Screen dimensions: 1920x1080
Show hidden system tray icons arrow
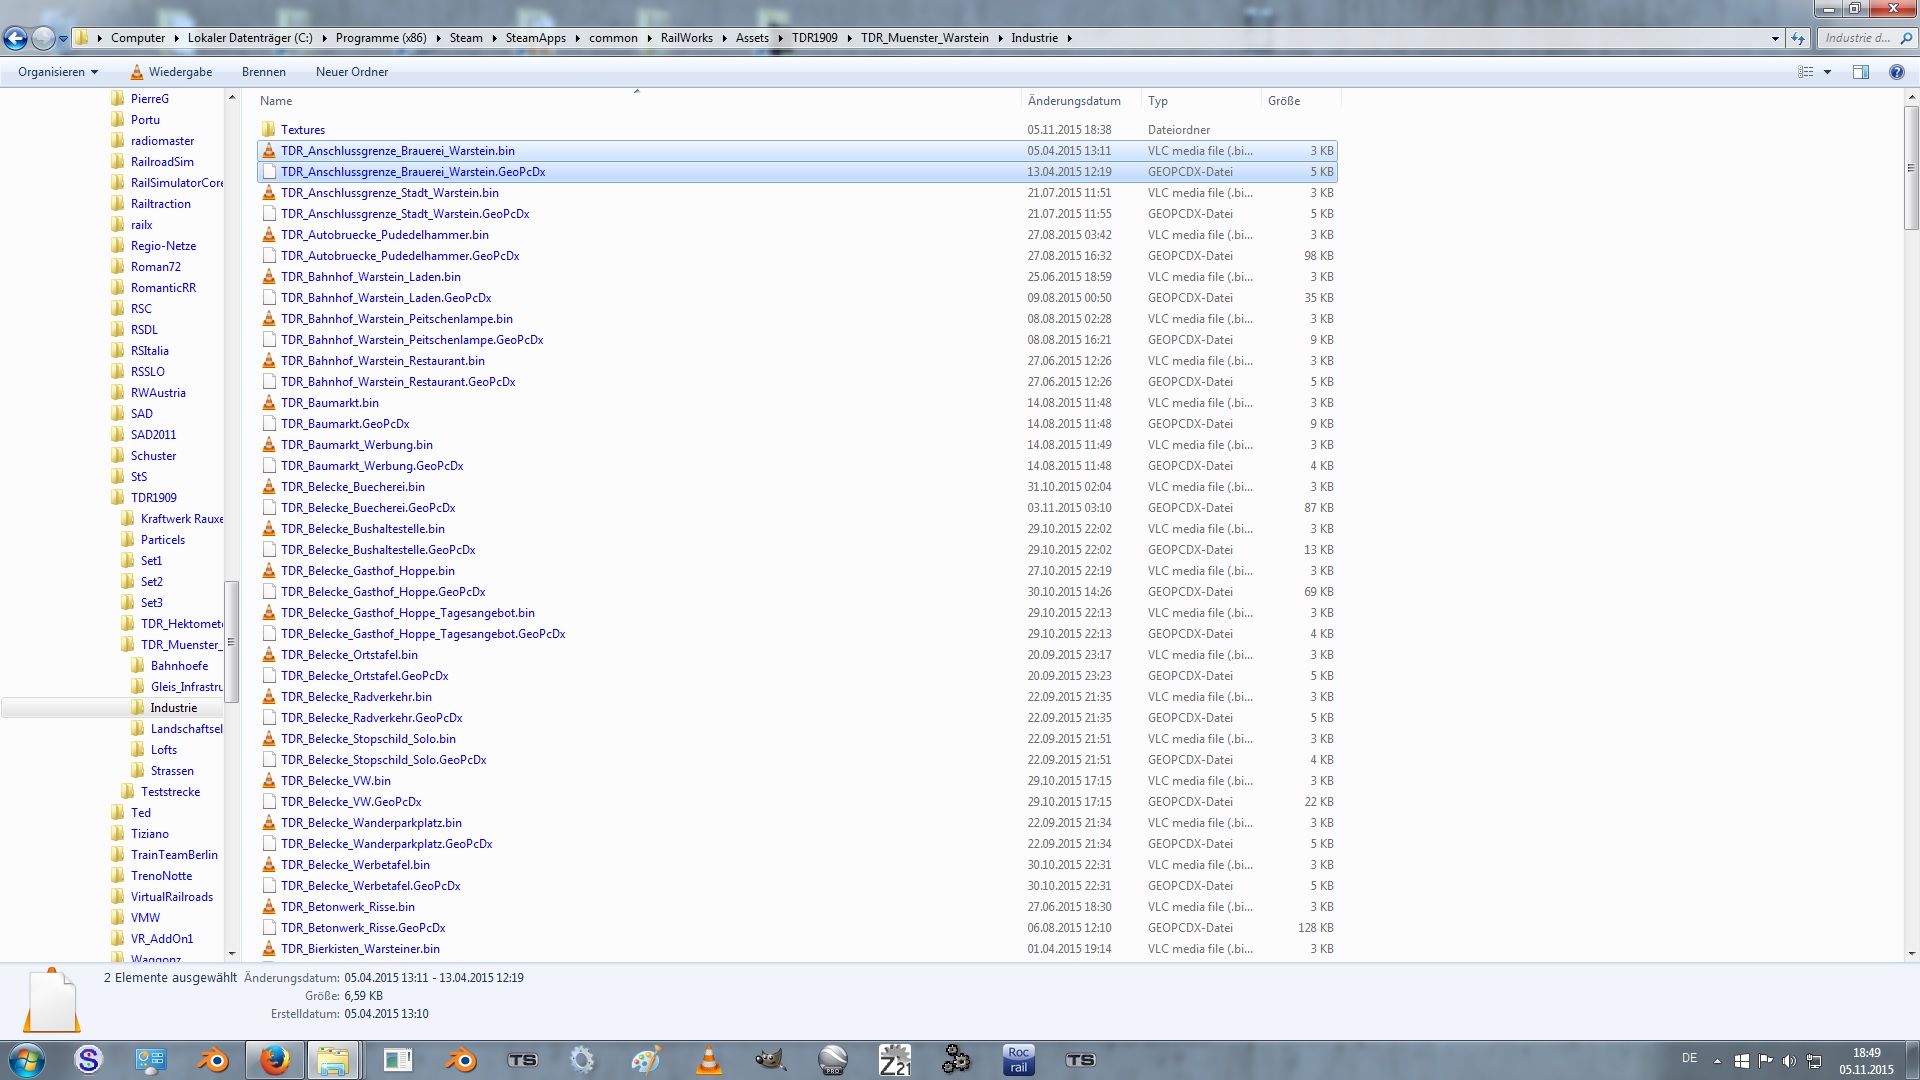coord(1717,1061)
